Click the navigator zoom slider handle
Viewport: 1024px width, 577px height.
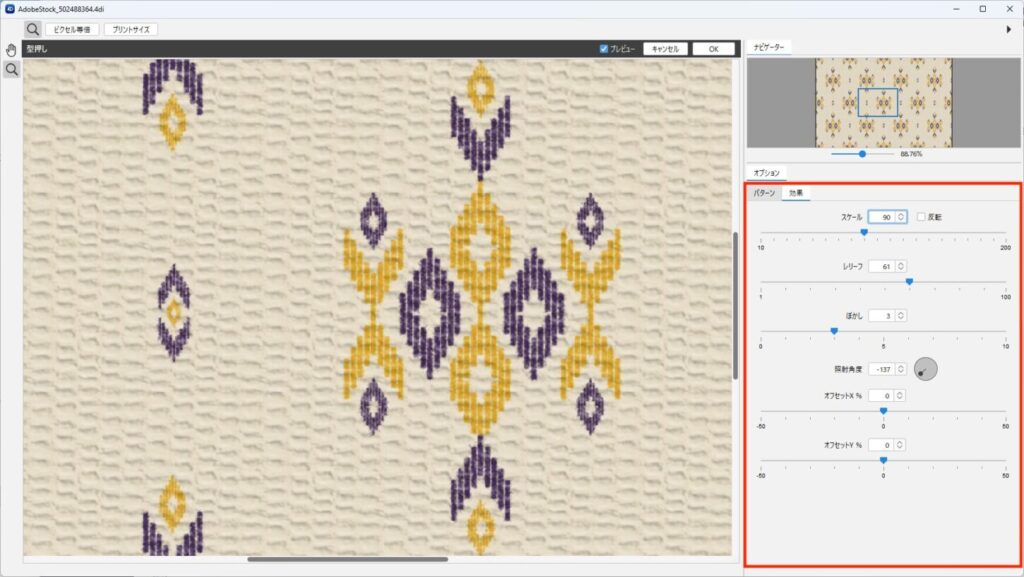point(862,154)
